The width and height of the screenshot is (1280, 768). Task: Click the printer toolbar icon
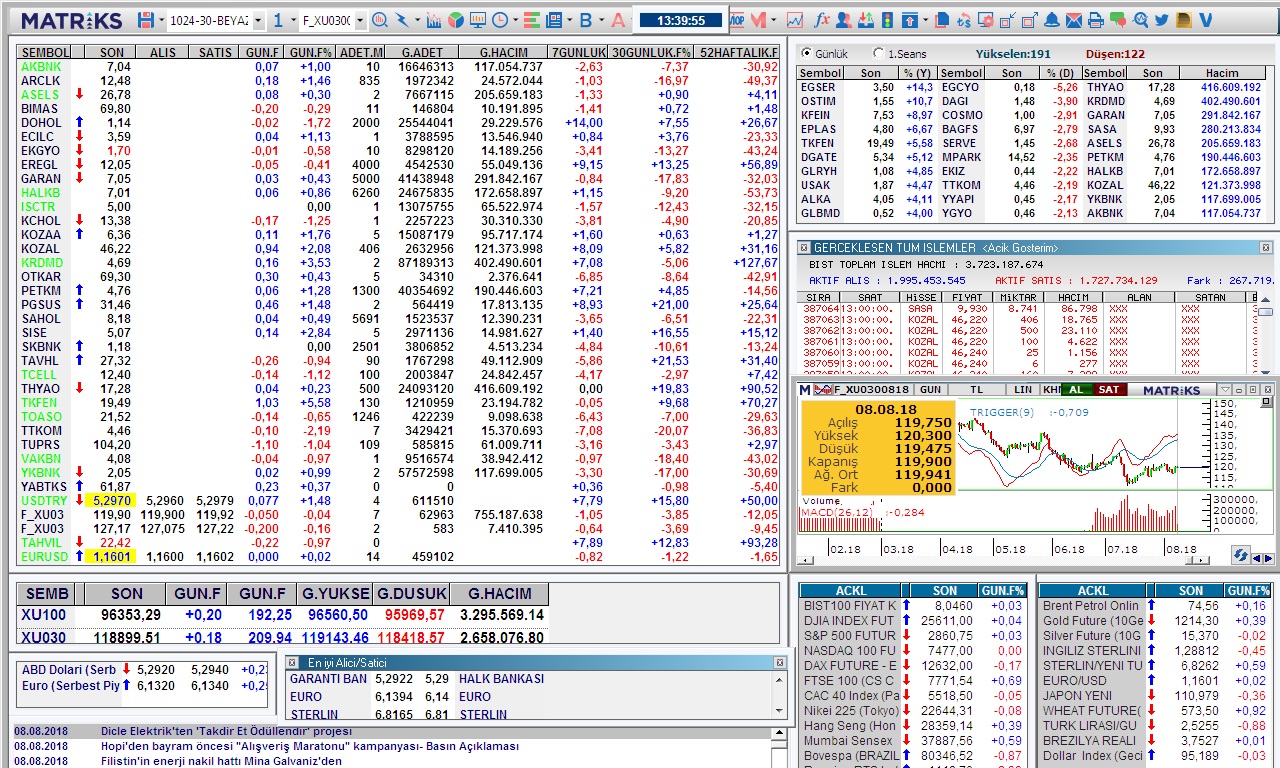coord(1095,20)
